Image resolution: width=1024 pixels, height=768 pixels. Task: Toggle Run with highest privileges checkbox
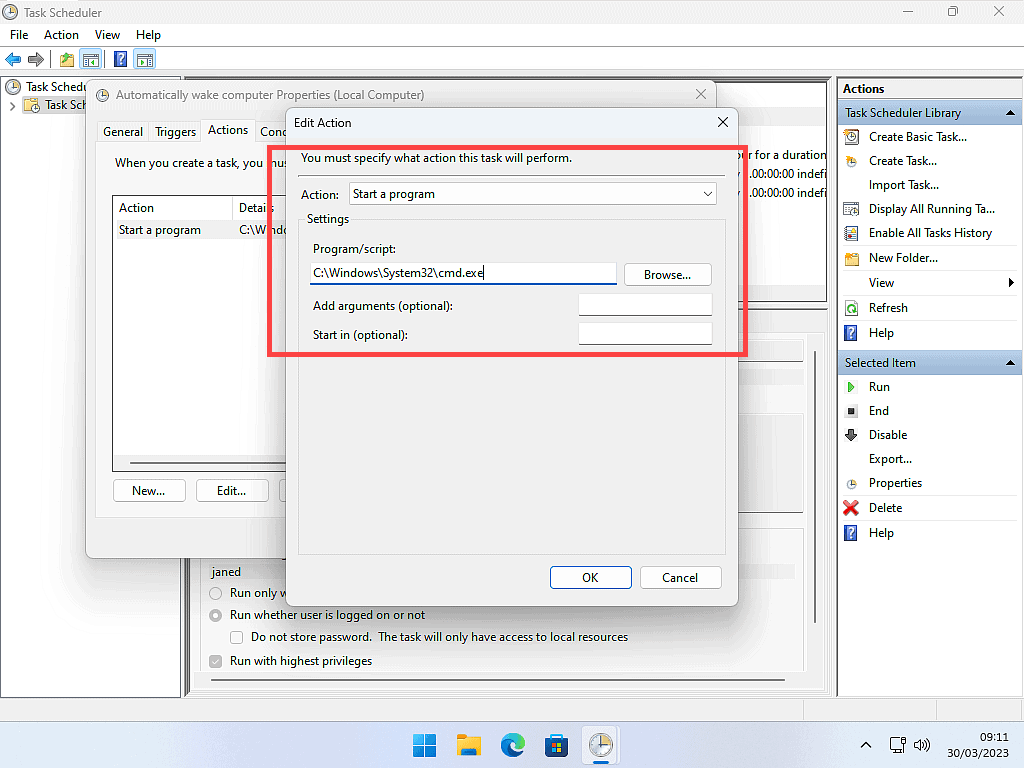[x=215, y=661]
